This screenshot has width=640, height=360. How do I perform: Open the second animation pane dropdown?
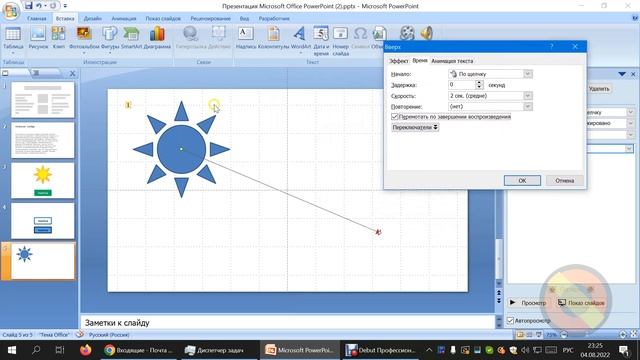(x=631, y=123)
